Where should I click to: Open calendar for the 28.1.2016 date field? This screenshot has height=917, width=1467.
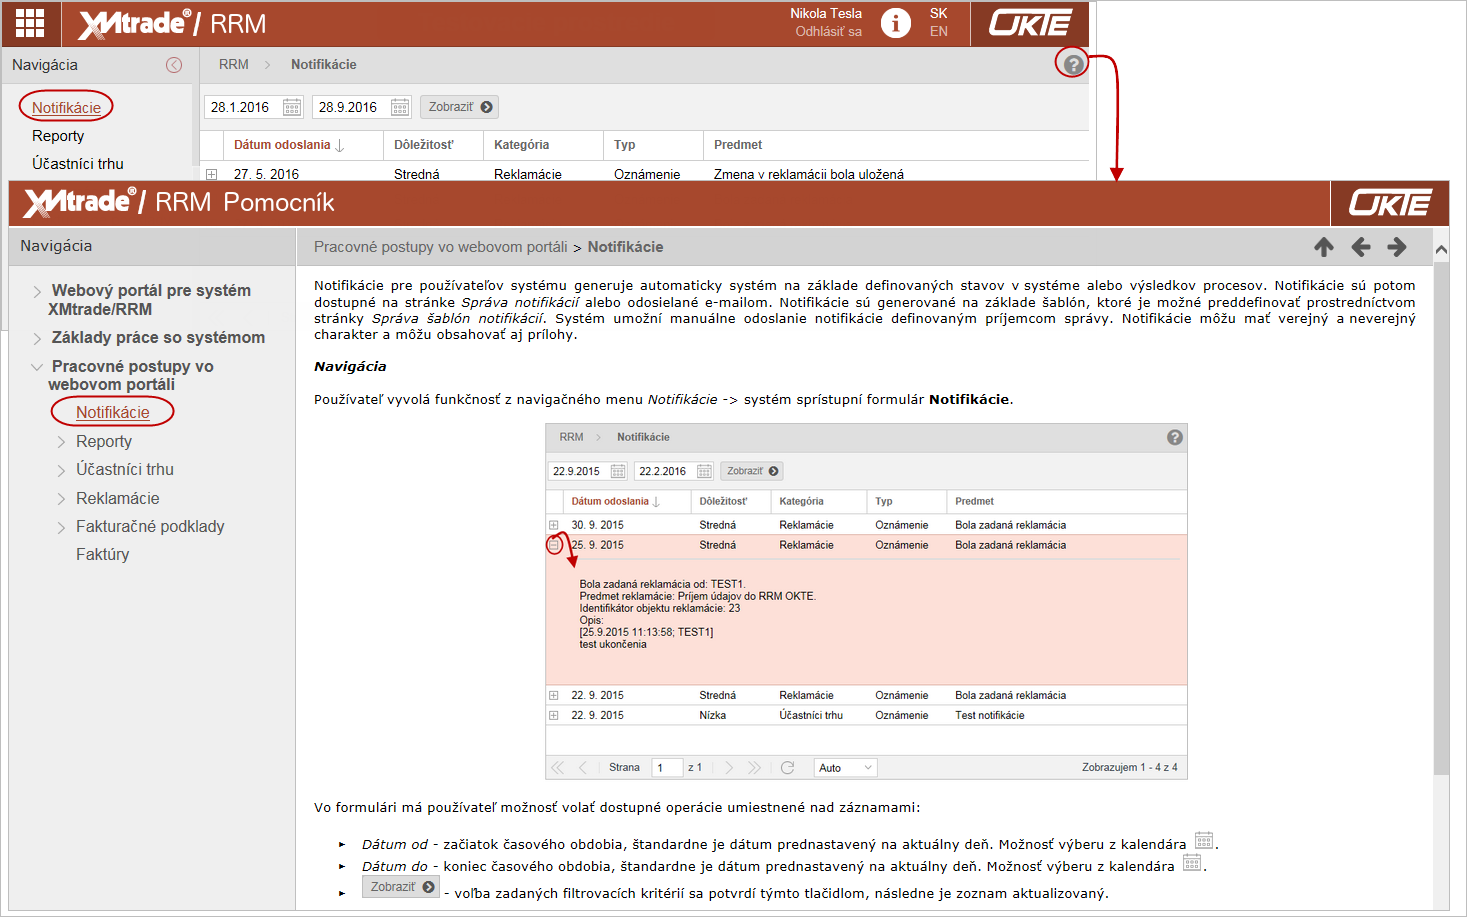tap(292, 107)
